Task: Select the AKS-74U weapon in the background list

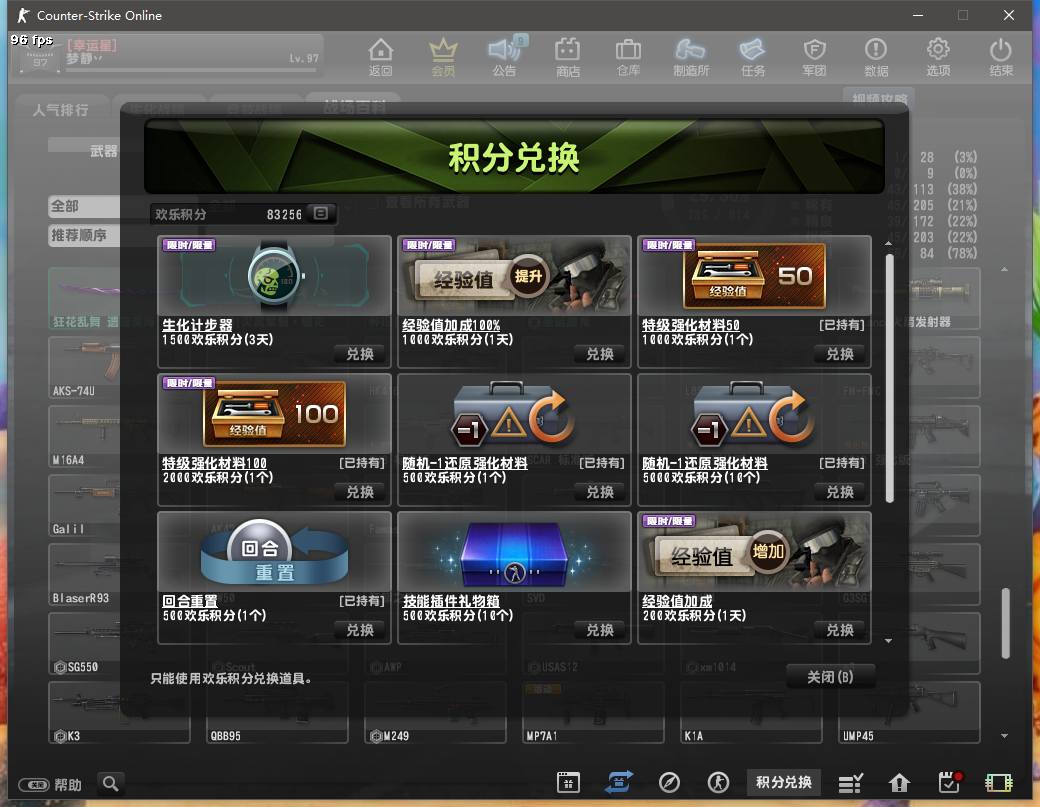Action: click(84, 367)
